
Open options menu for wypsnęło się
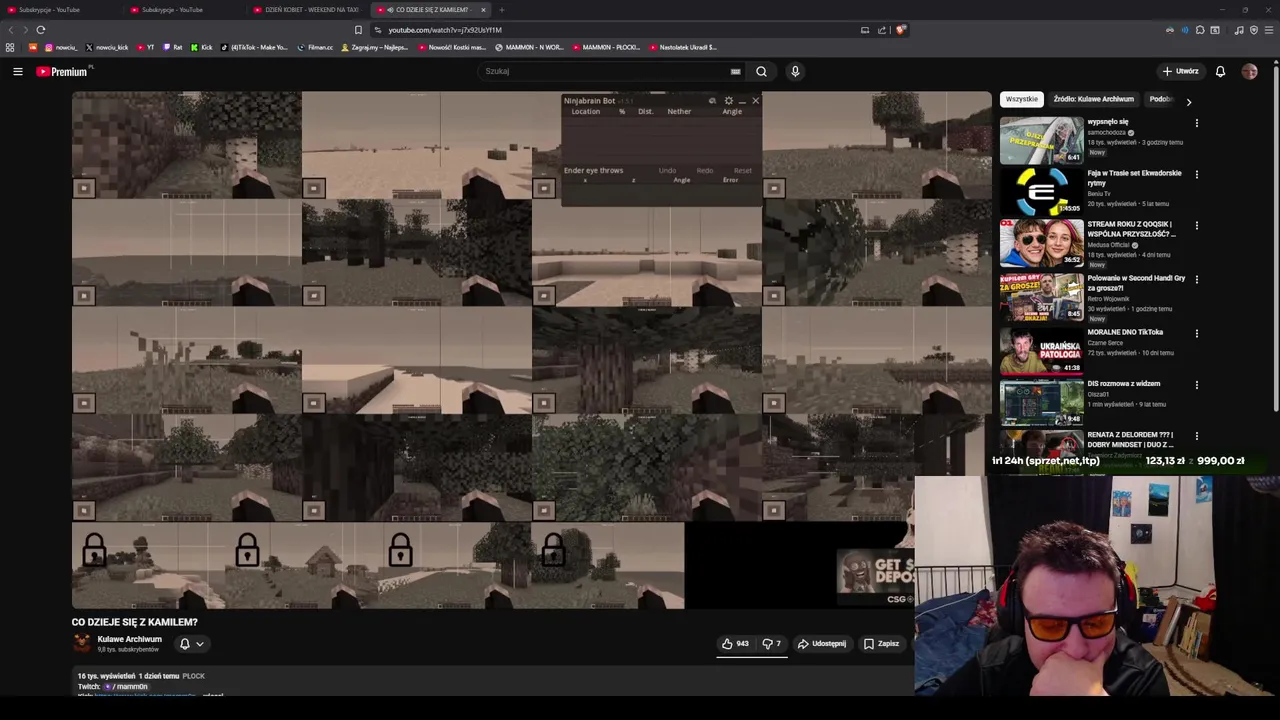click(x=1196, y=123)
